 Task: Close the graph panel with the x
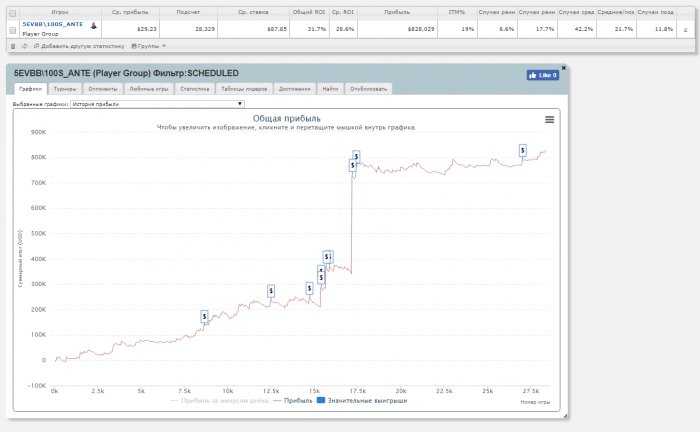click(x=563, y=68)
